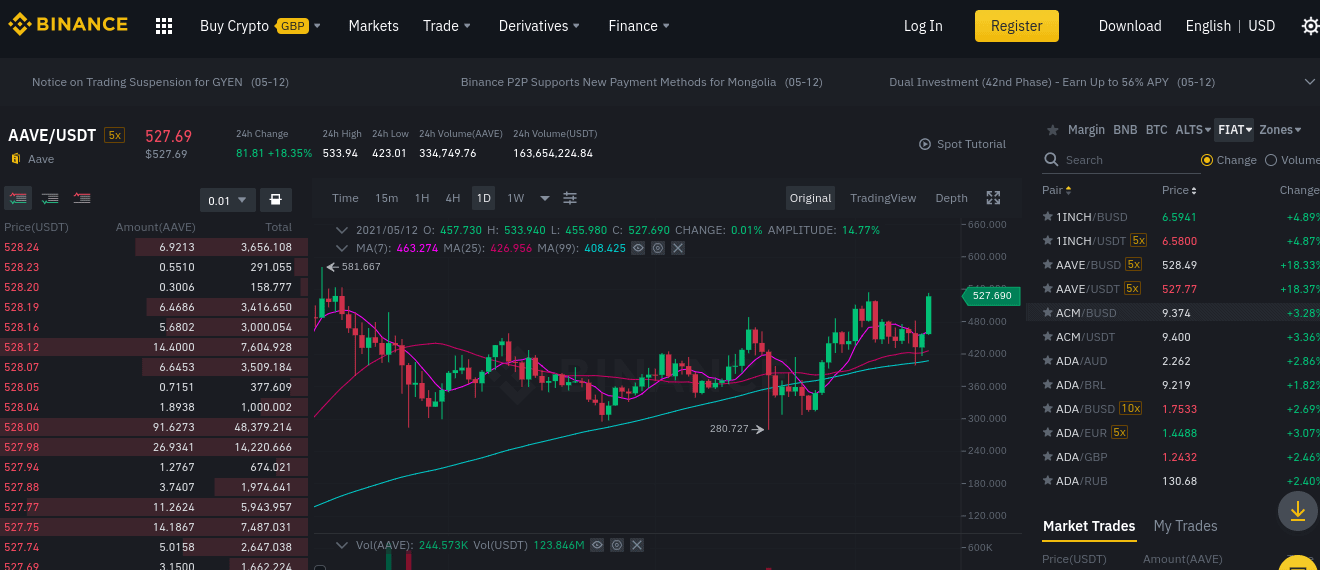
Task: Open more chart intervals dropdown arrow
Action: pos(545,198)
